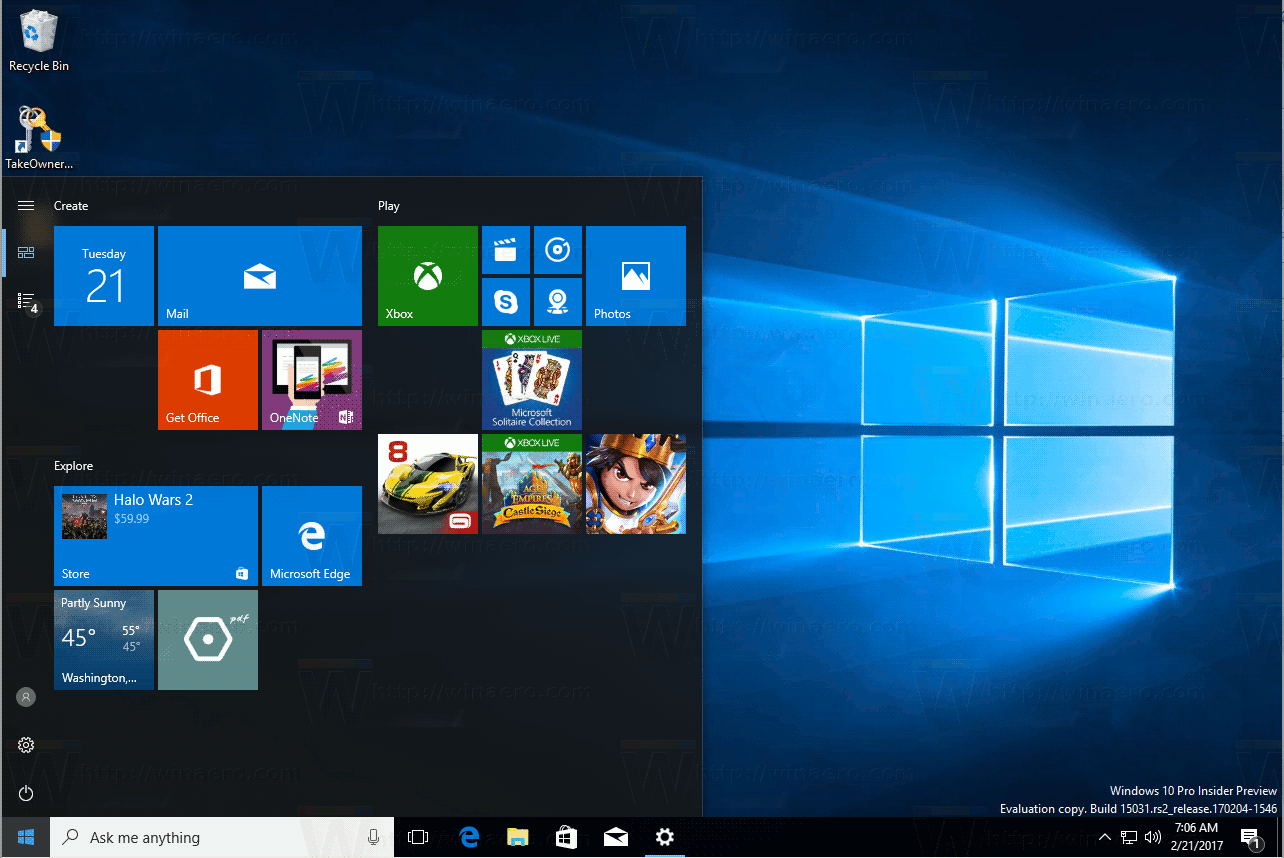Open the Mail icon on the taskbar
The height and width of the screenshot is (858, 1284).
(x=615, y=837)
